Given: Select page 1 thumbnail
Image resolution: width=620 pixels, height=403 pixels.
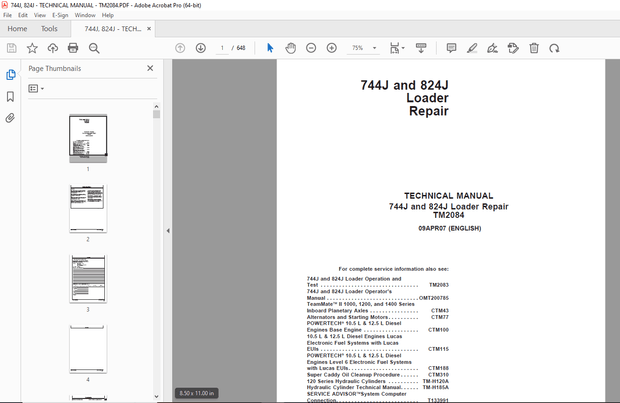Looking at the screenshot, I should click(88, 138).
